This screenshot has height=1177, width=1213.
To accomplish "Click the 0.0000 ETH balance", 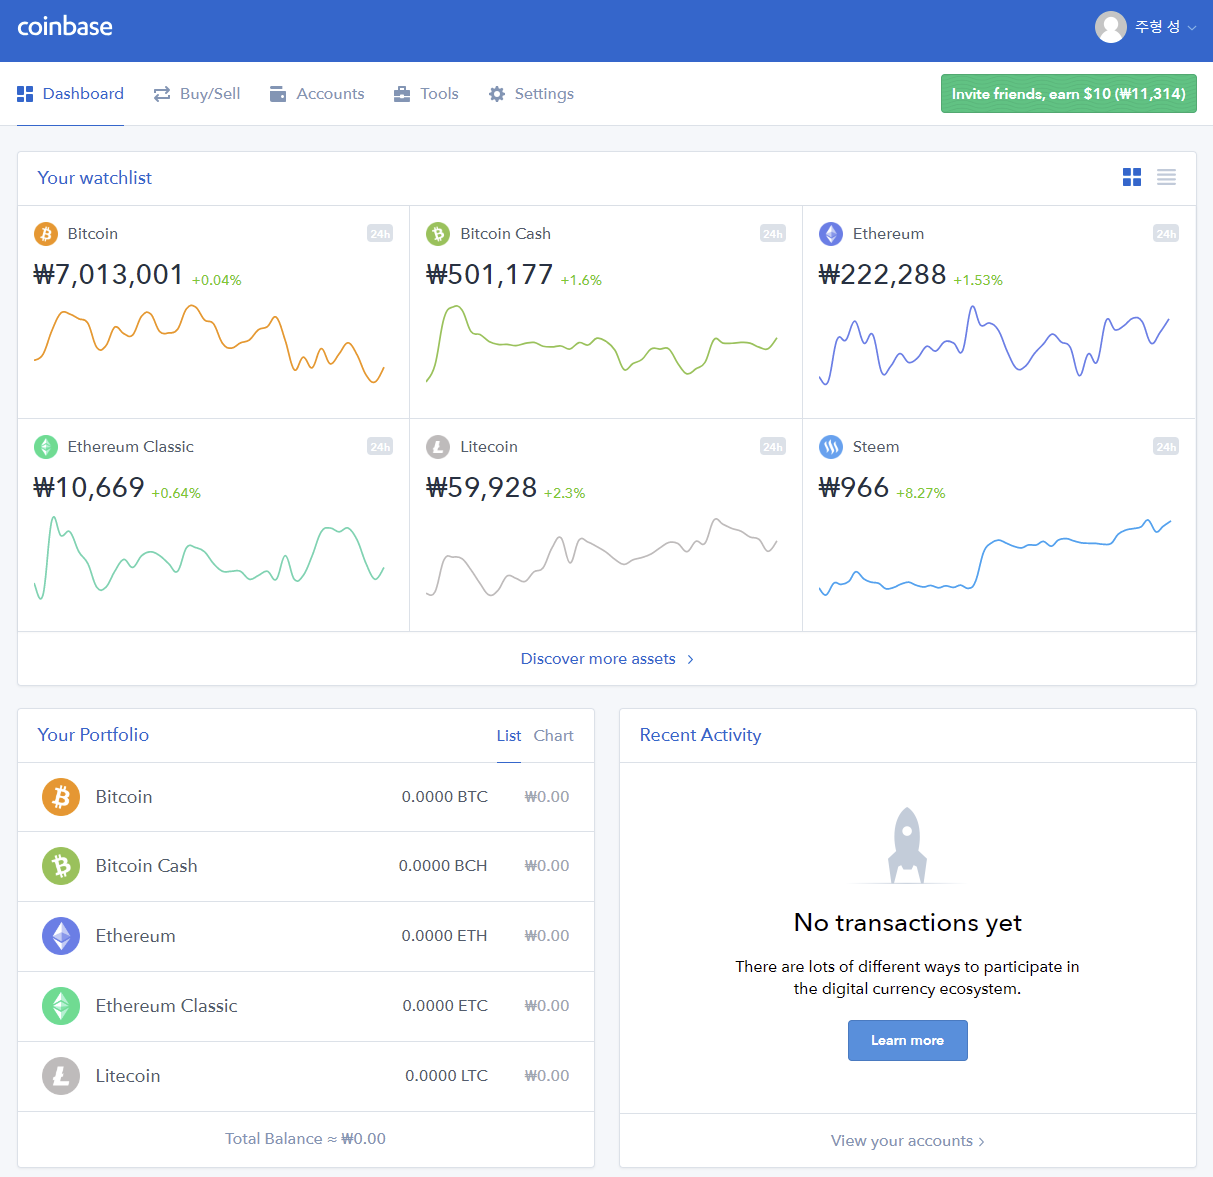I will click(x=445, y=936).
